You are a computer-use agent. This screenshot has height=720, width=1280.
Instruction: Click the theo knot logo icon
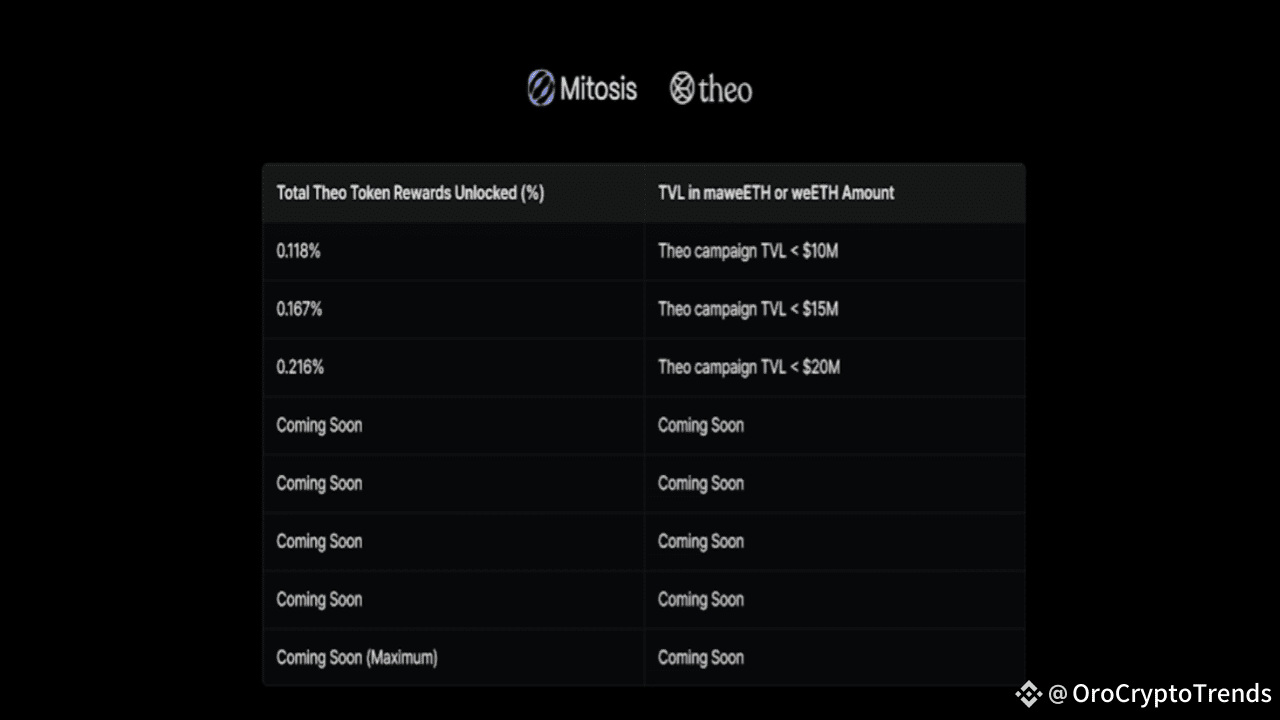[682, 89]
